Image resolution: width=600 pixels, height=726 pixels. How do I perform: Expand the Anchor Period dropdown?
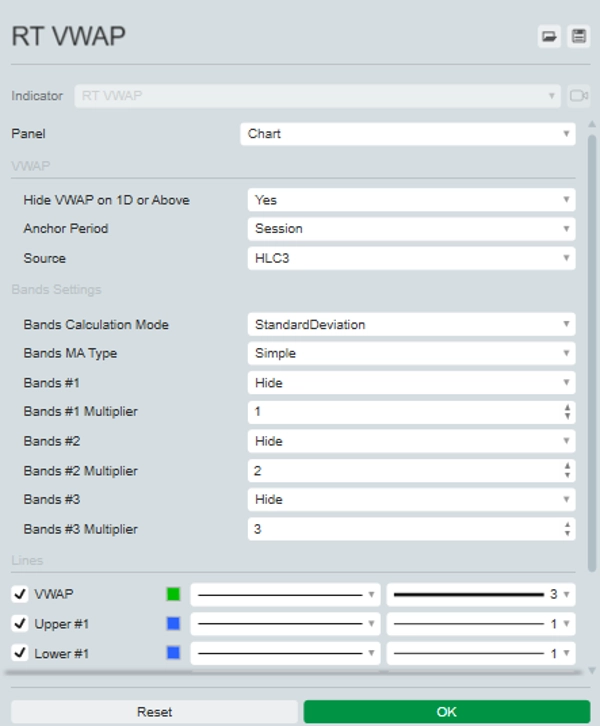pyautogui.click(x=411, y=229)
